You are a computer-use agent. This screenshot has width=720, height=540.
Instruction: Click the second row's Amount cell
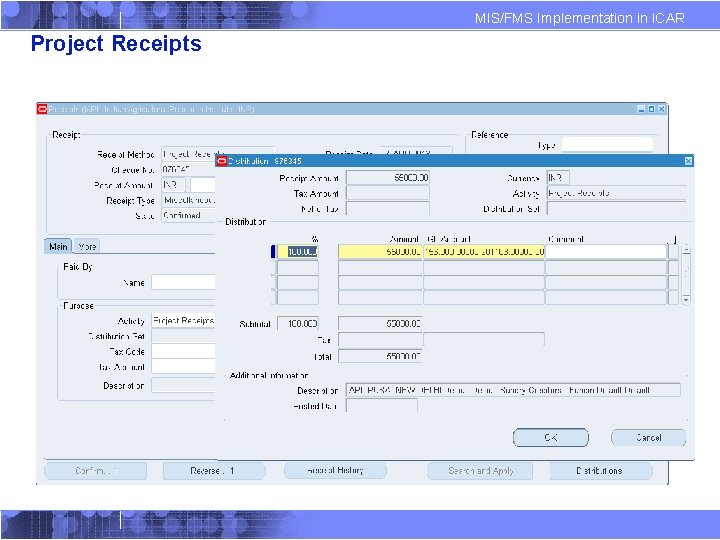pos(380,267)
